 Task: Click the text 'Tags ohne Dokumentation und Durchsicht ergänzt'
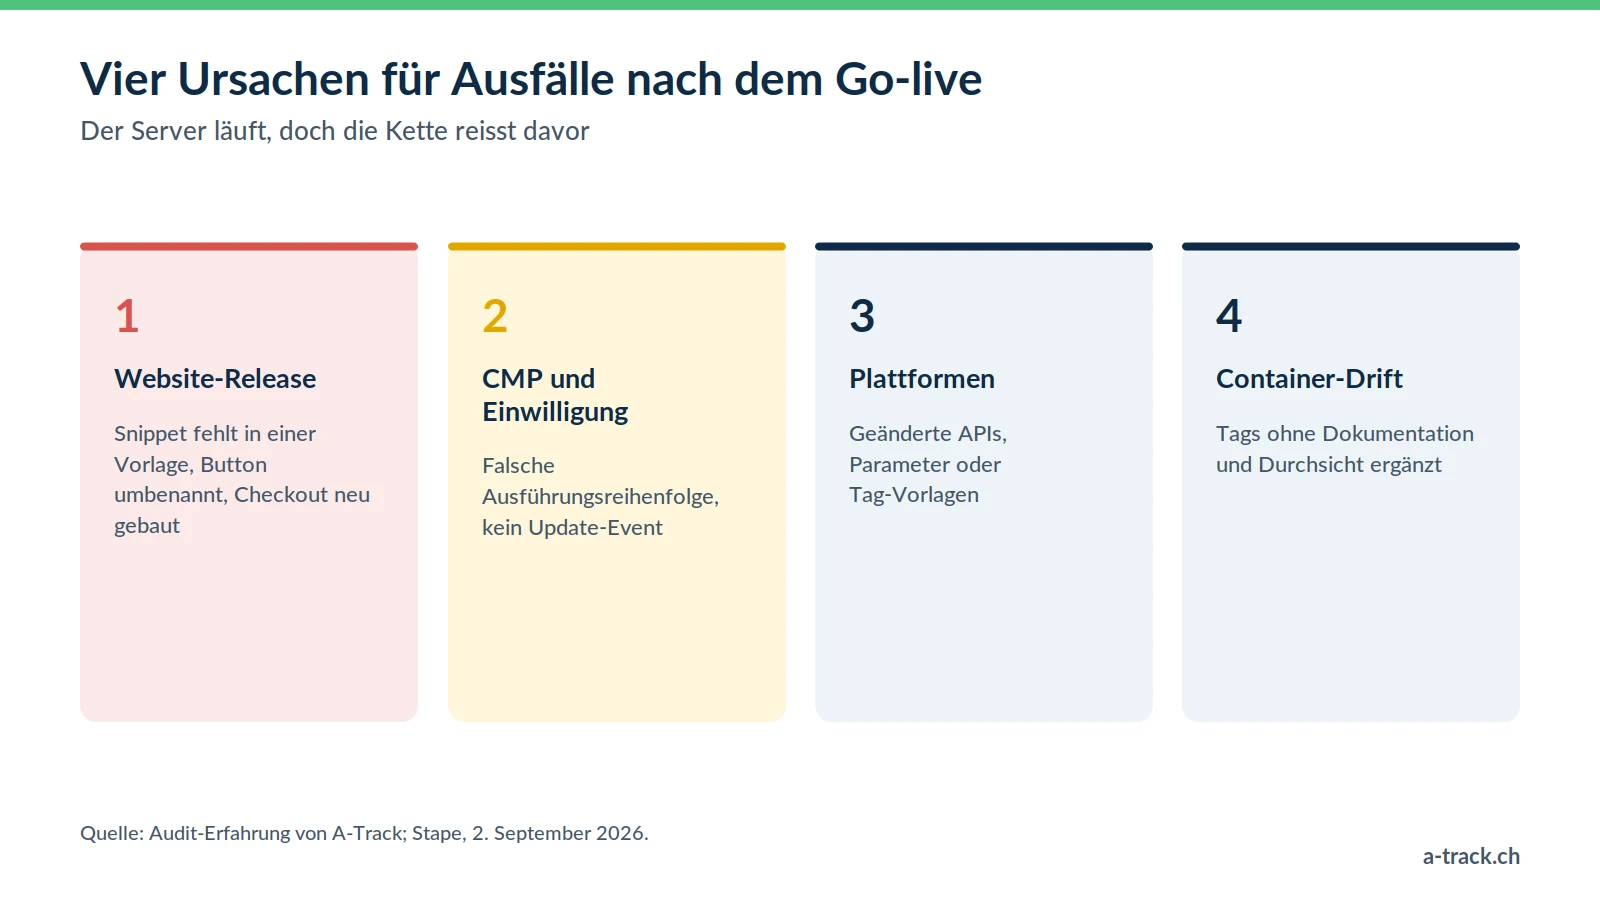[1345, 449]
